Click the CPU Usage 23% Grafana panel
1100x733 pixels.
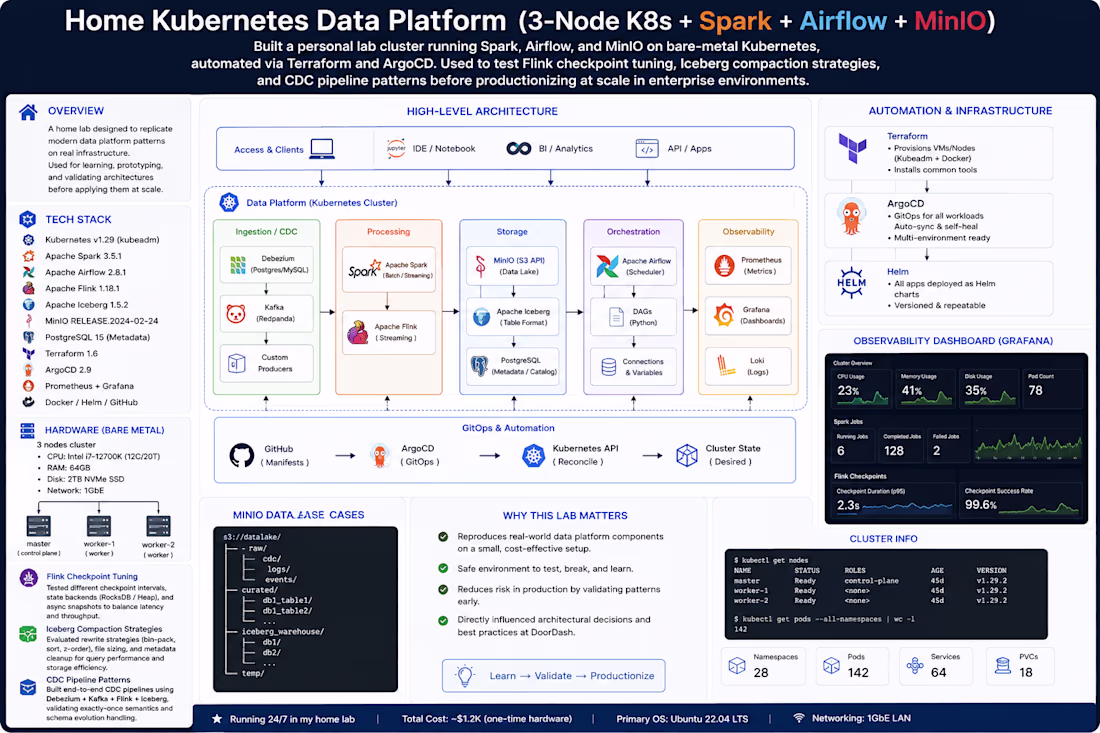coord(861,389)
